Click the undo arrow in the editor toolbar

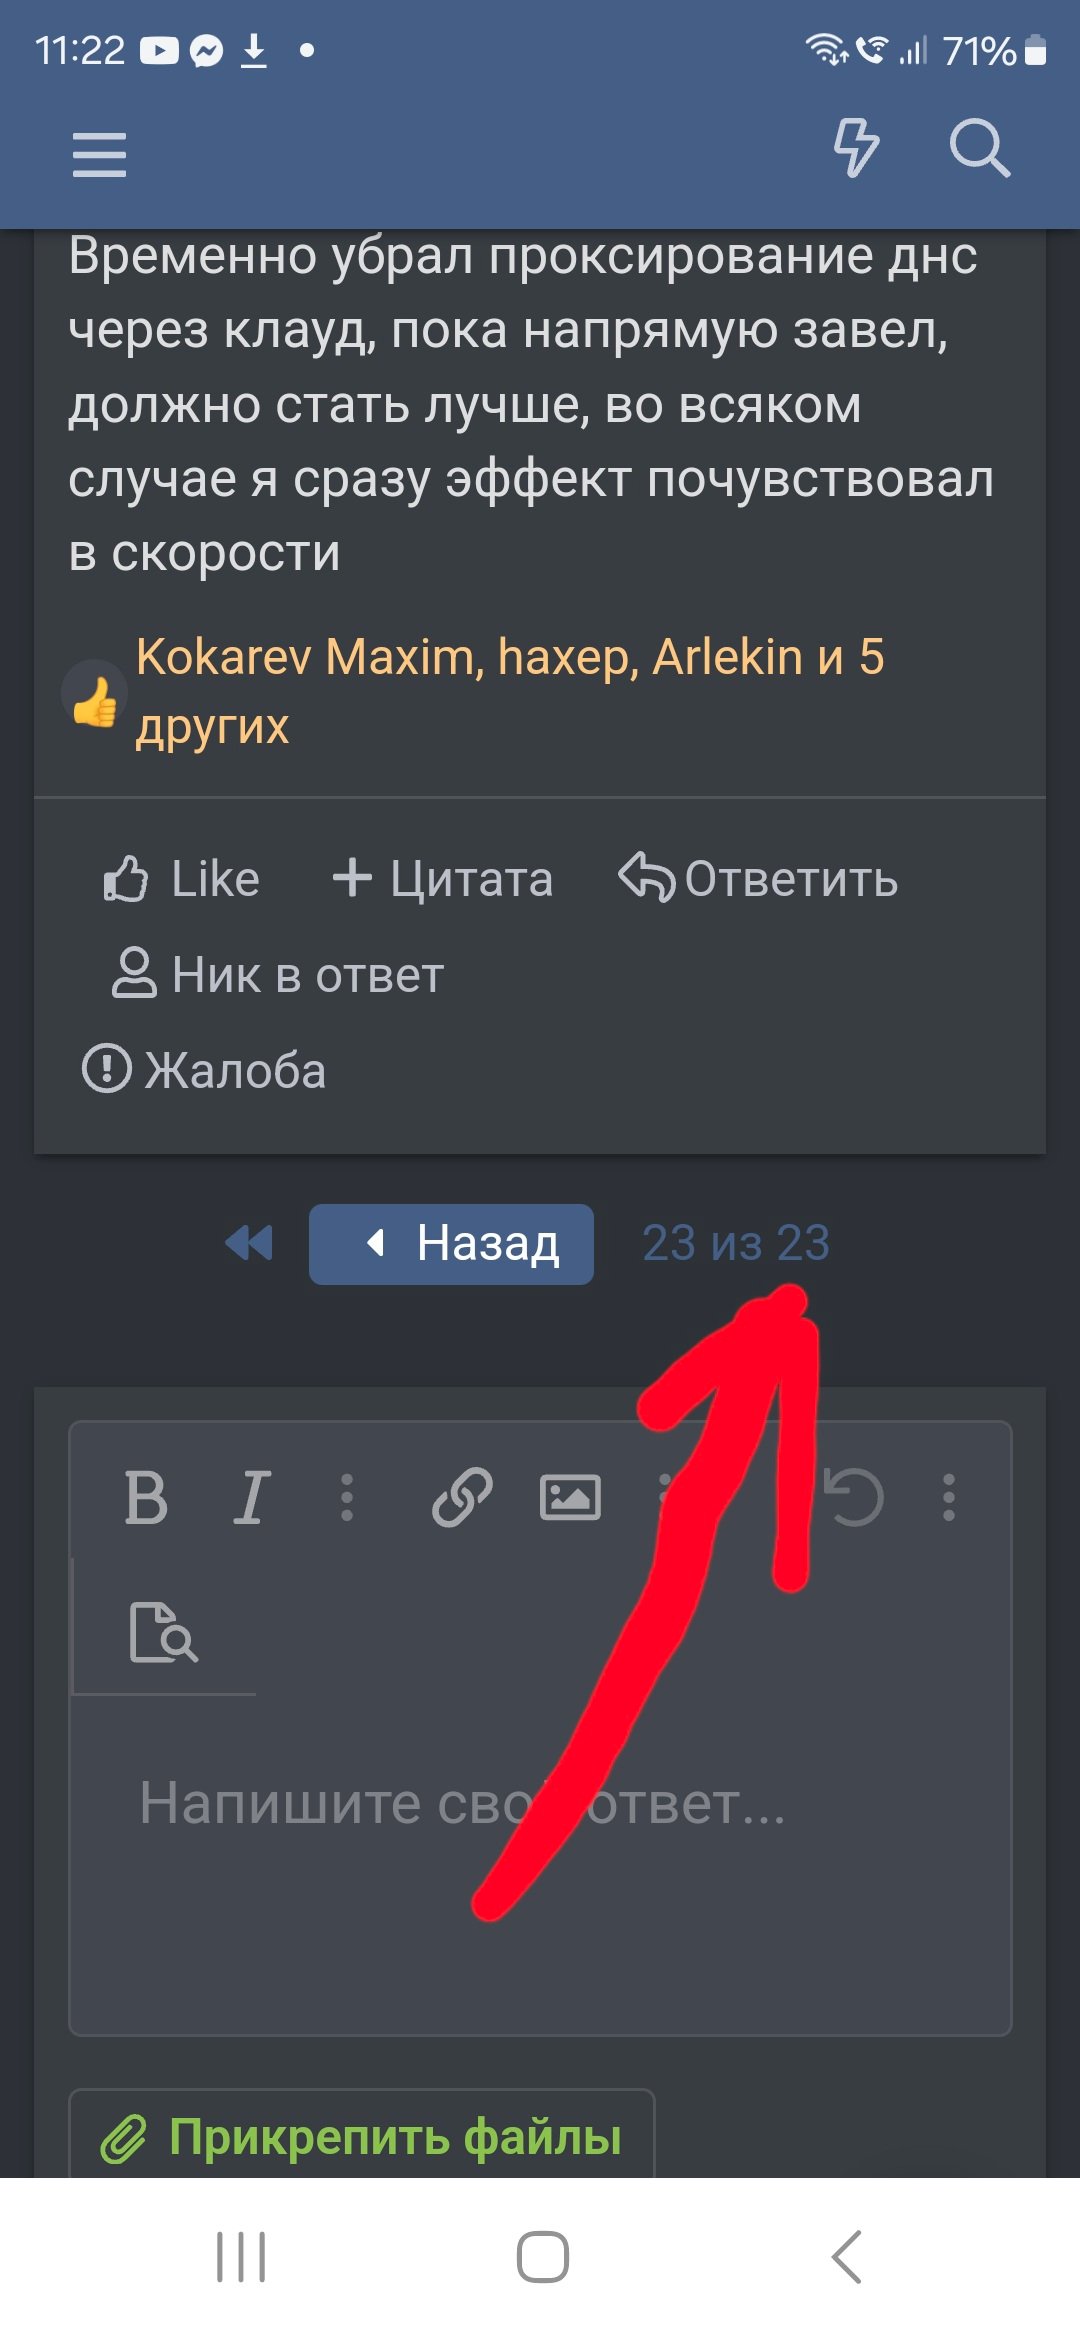[x=853, y=1498]
